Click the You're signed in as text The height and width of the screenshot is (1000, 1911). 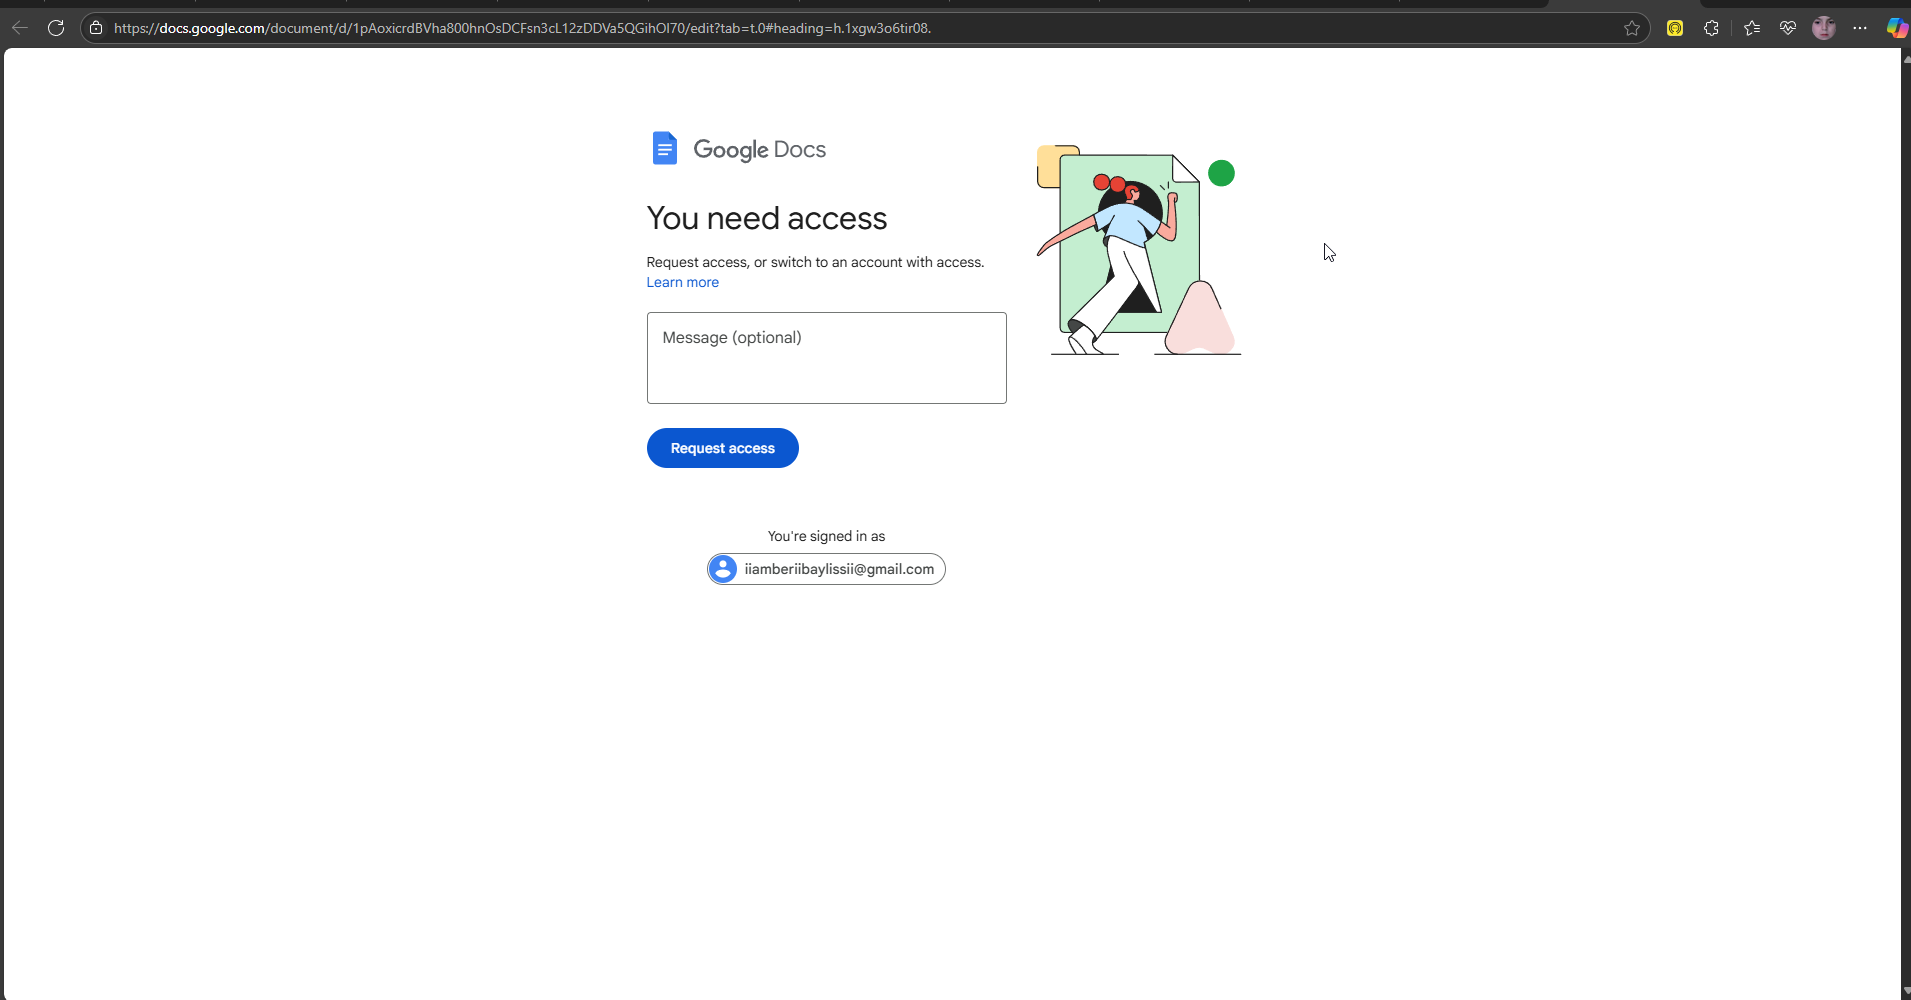pyautogui.click(x=827, y=536)
